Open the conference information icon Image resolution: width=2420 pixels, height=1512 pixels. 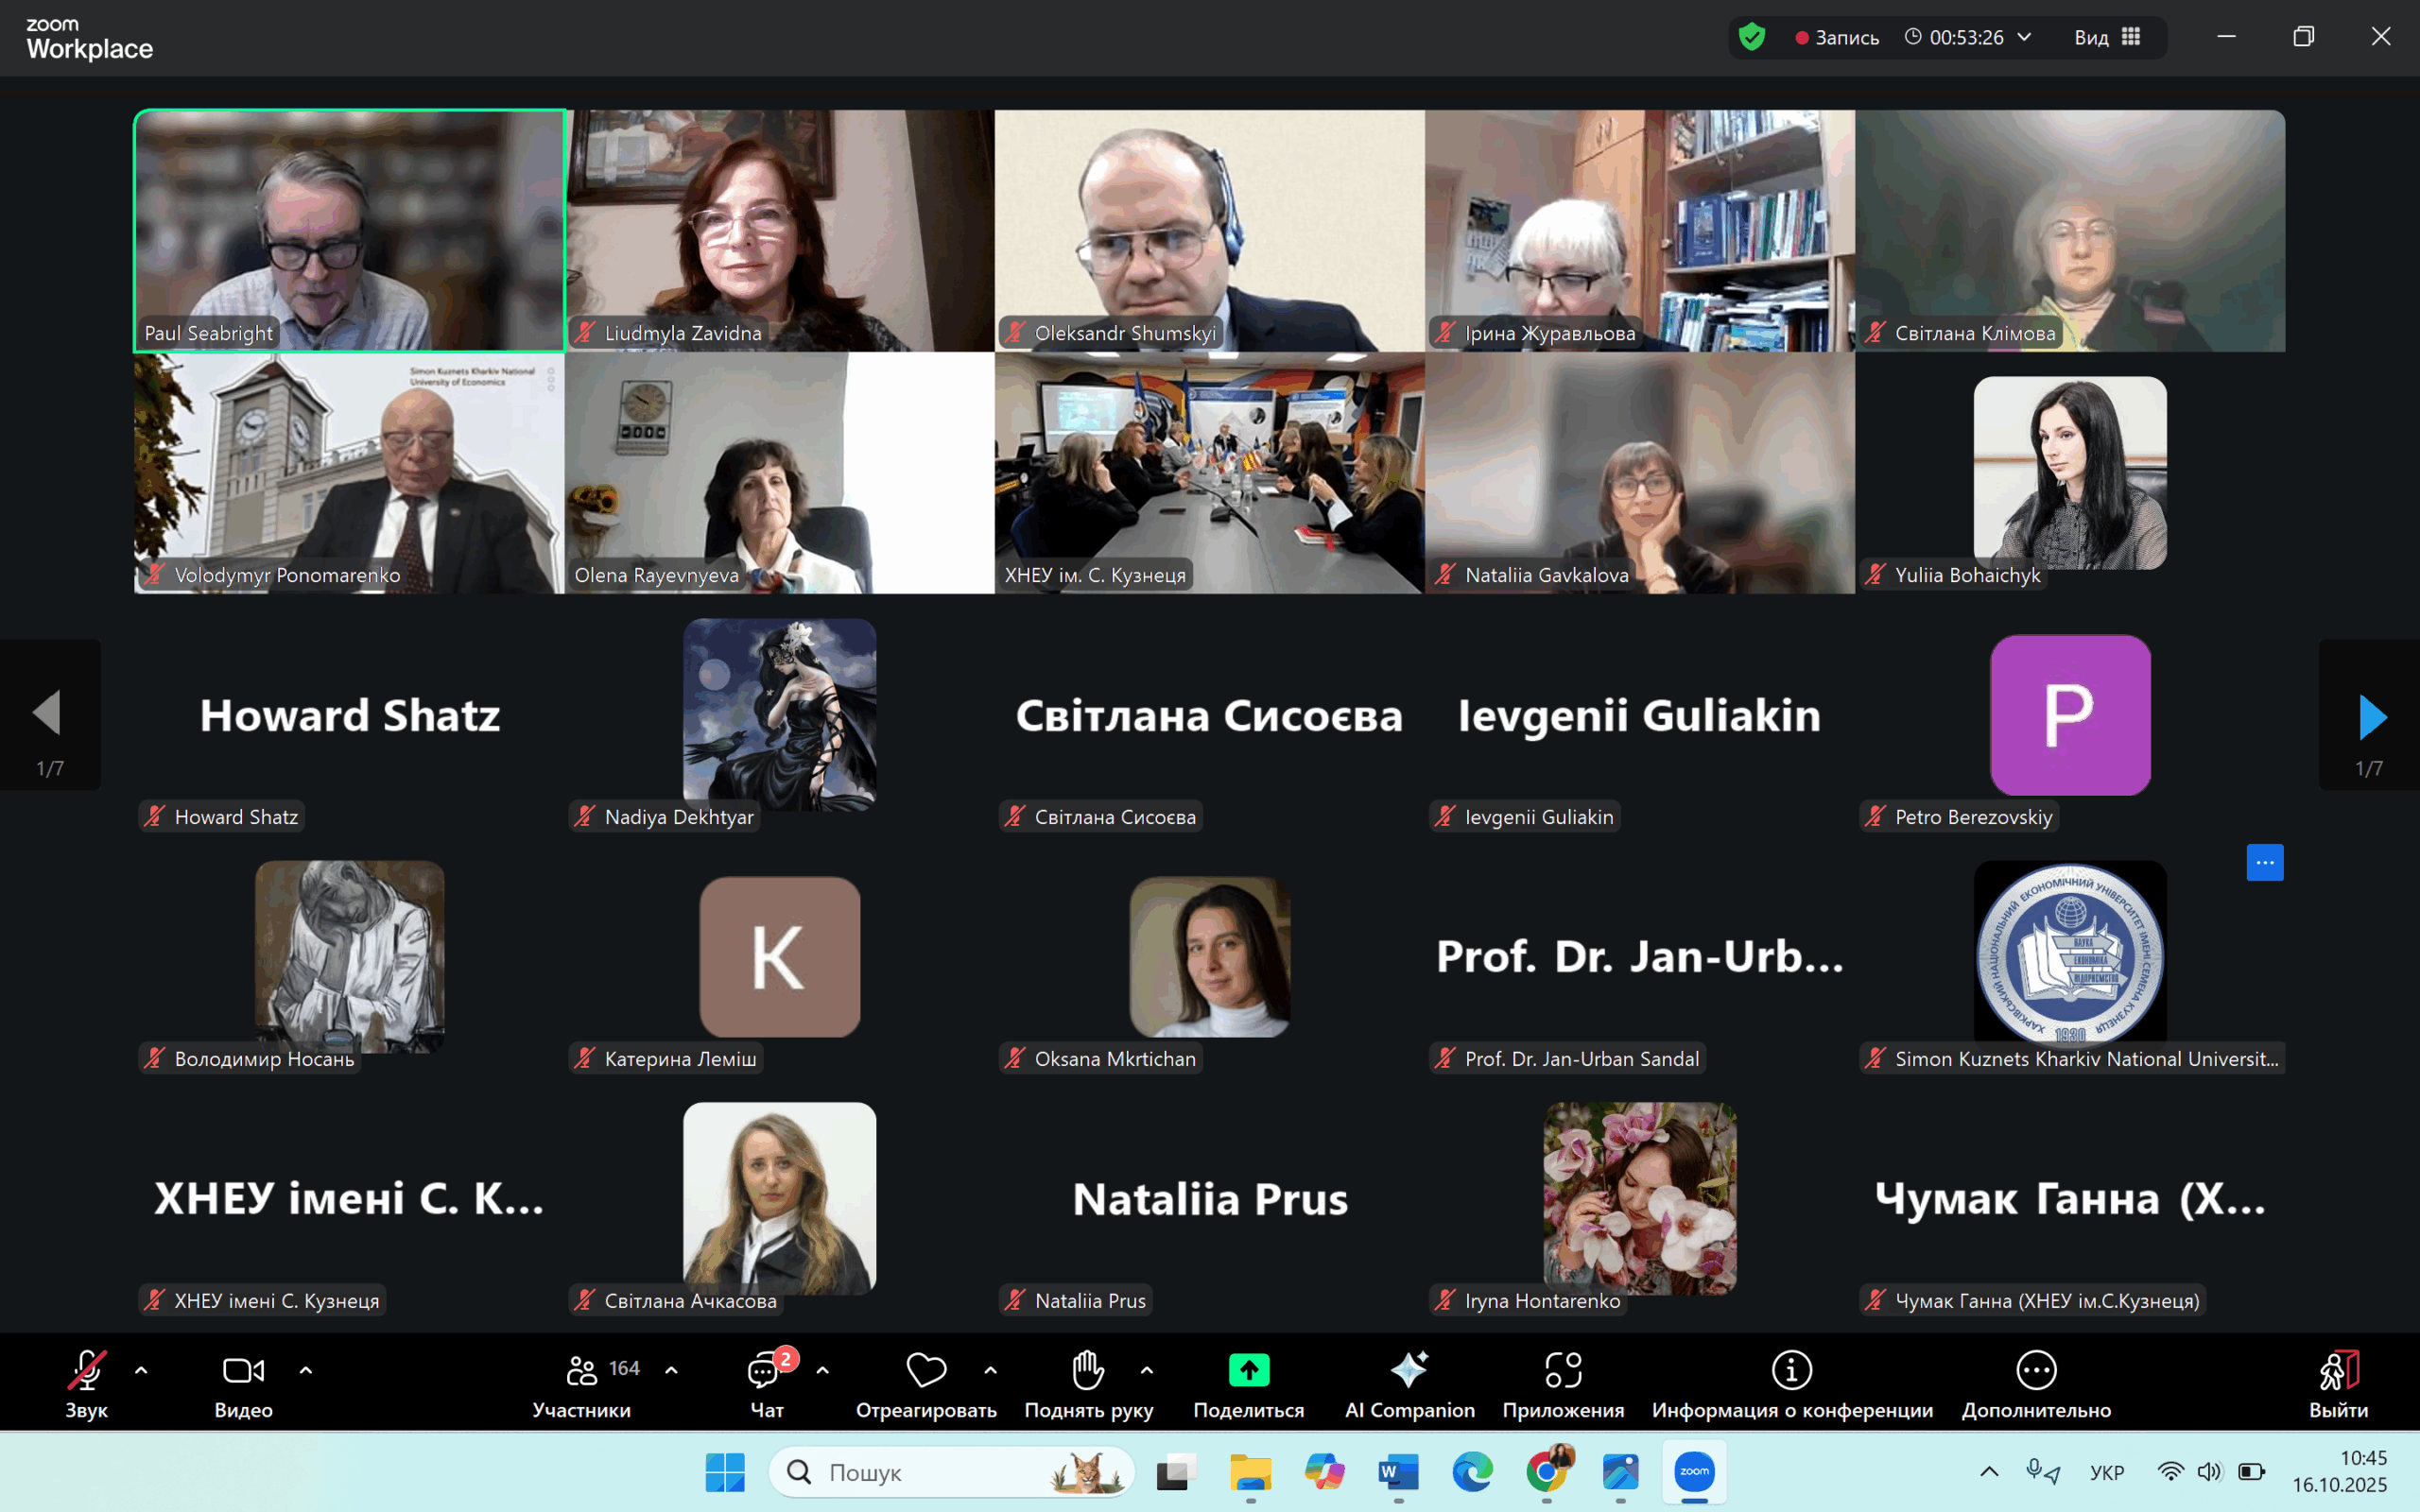pos(1791,1370)
